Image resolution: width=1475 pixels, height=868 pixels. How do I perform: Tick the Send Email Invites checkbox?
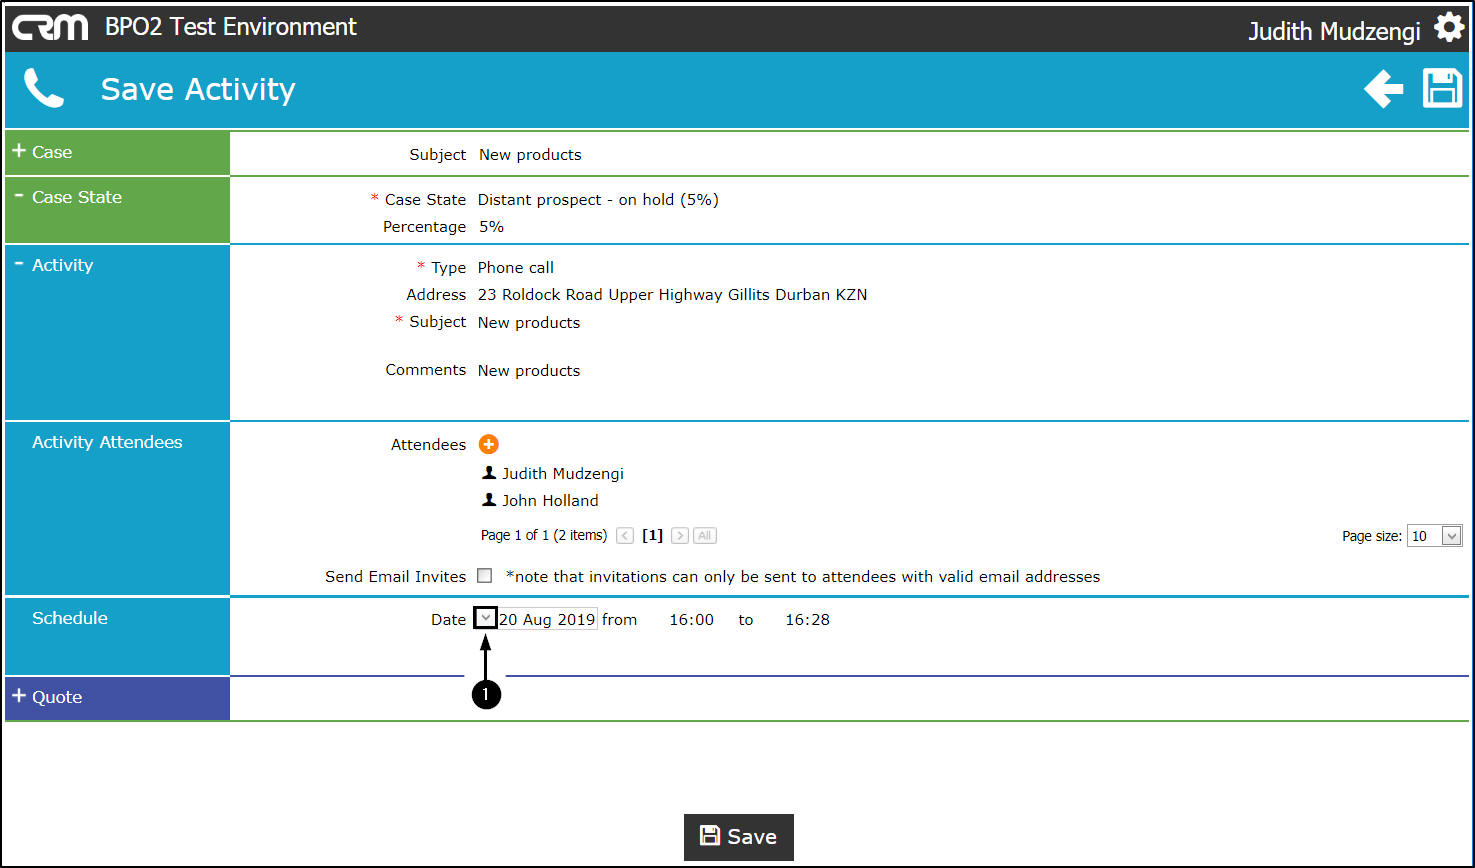click(485, 576)
